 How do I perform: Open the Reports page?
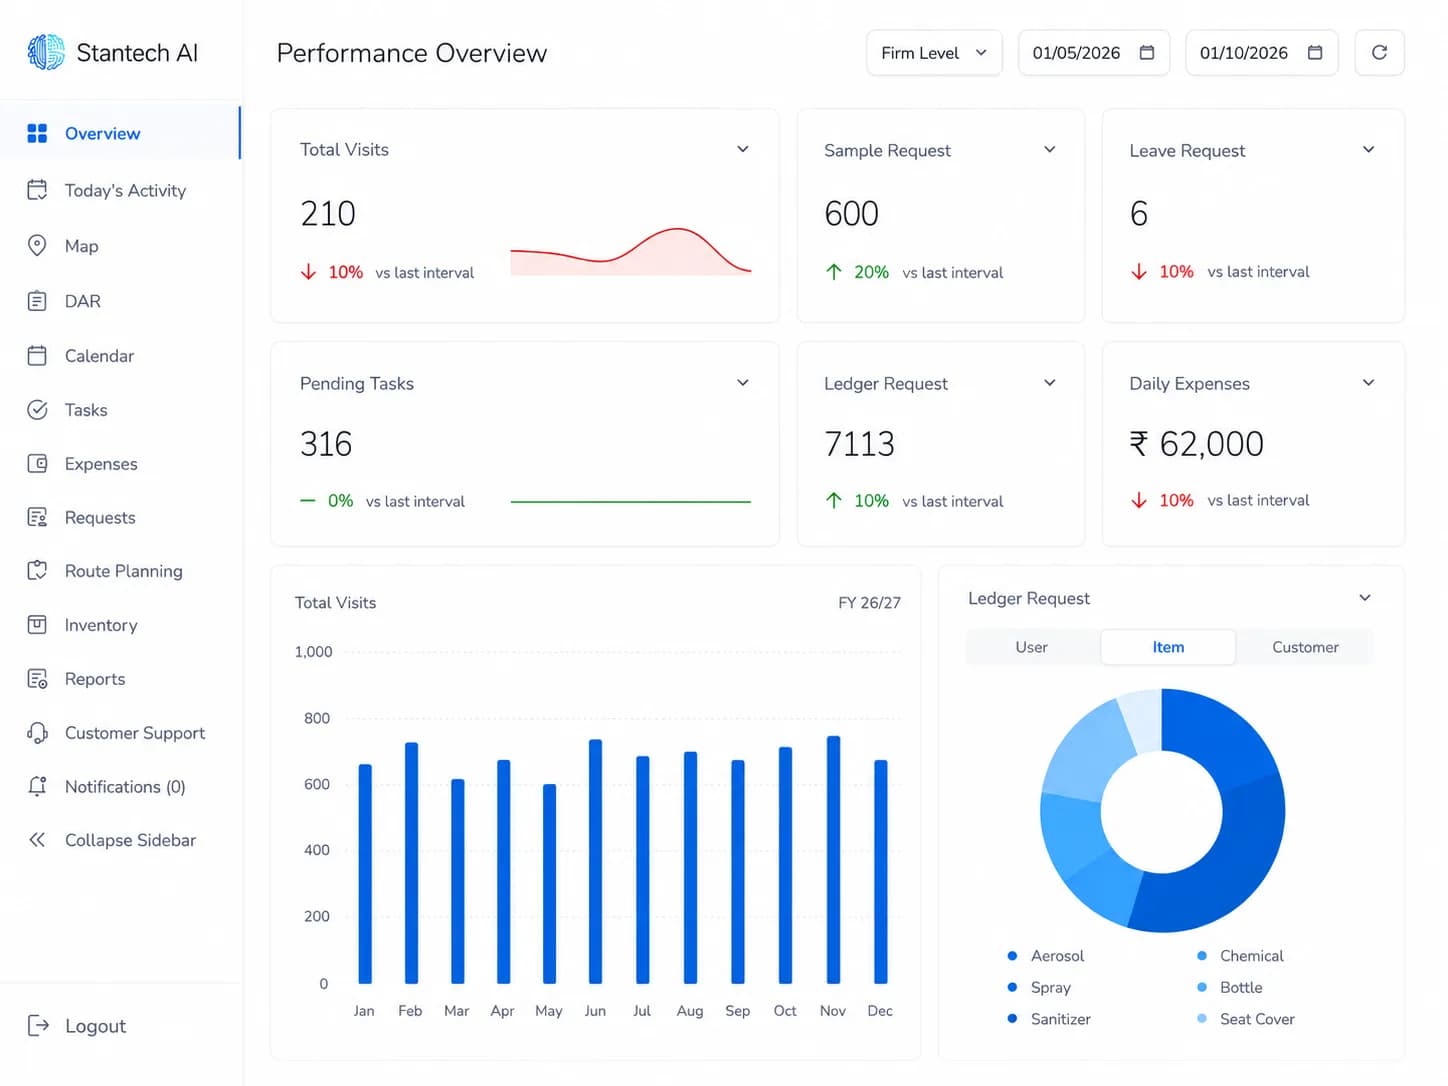pyautogui.click(x=120, y=679)
